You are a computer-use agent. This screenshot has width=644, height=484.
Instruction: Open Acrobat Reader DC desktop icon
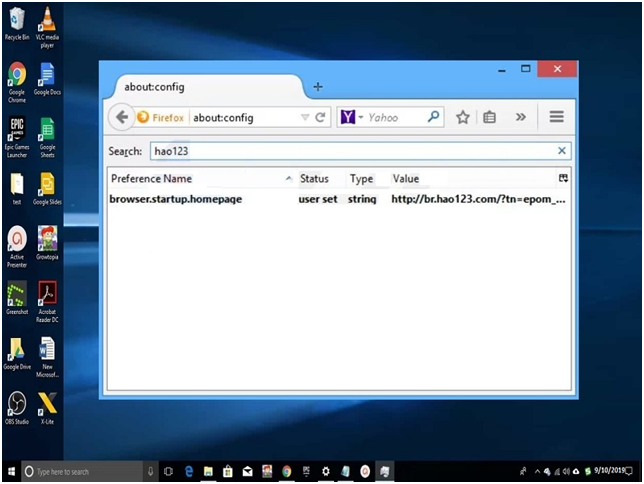click(47, 301)
